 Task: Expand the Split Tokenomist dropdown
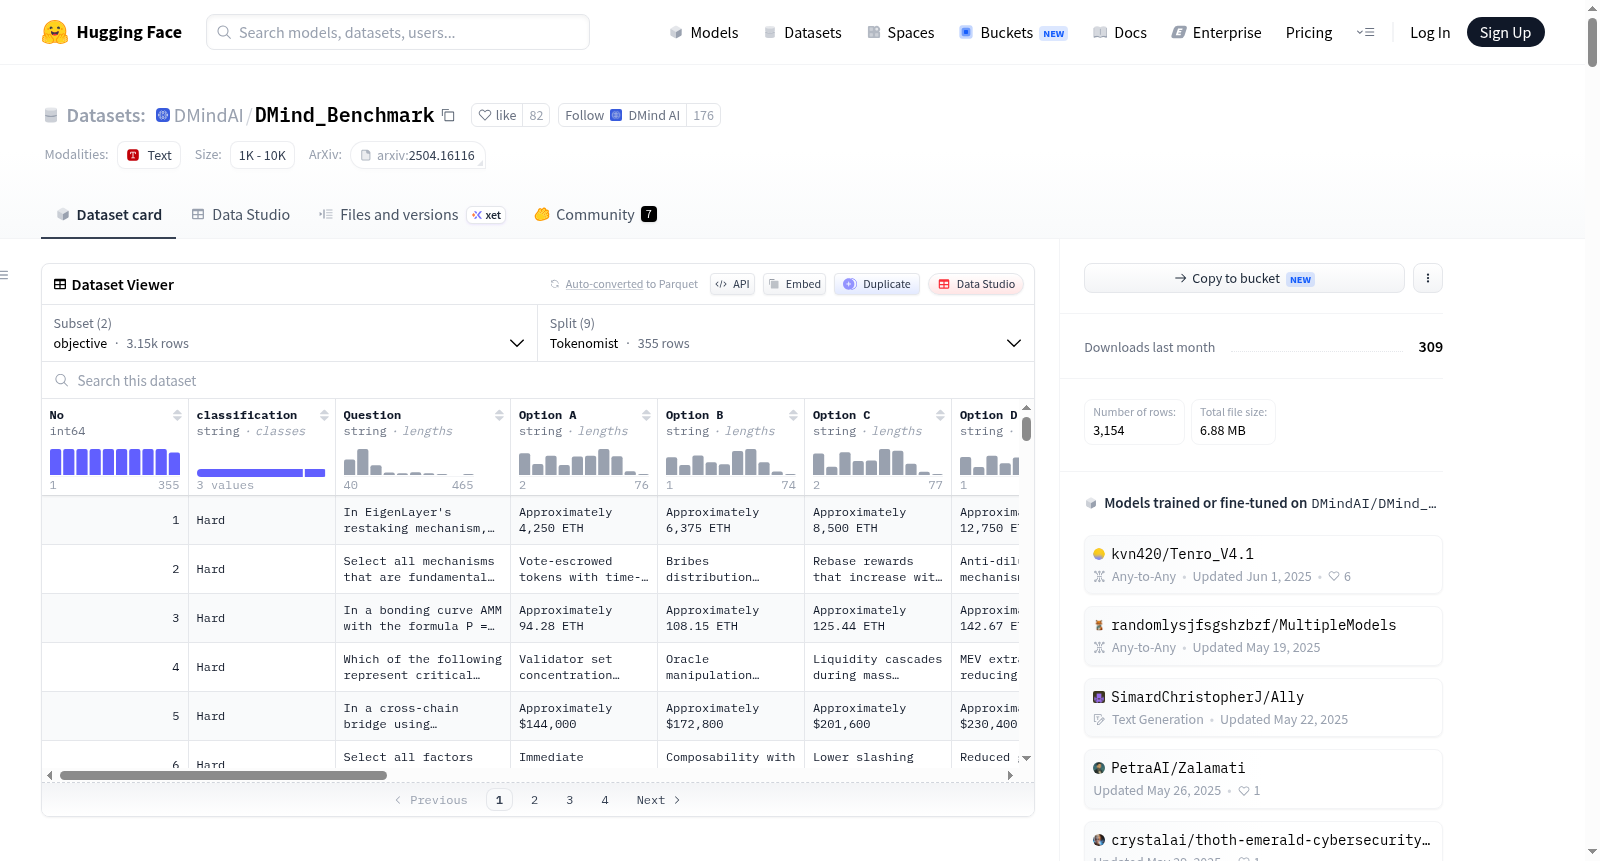point(785,333)
